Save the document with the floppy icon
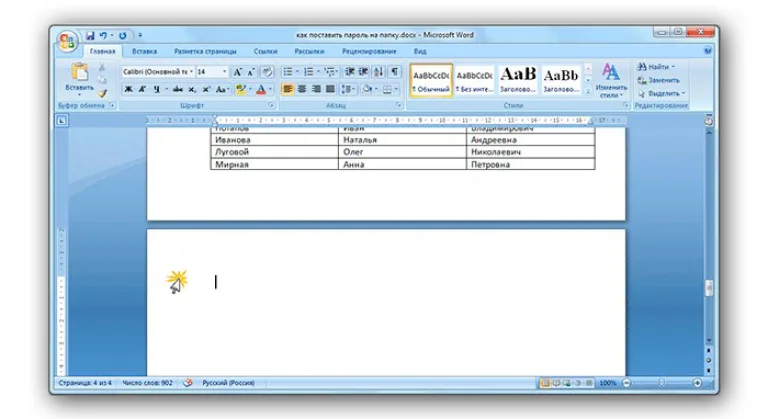768x419 pixels. [90, 36]
